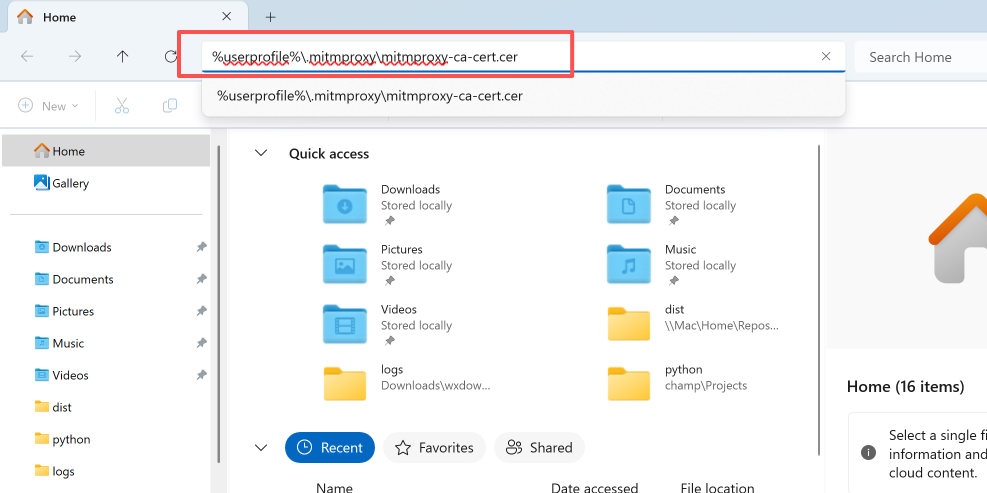Viewport: 987px width, 493px height.
Task: Switch to the Favorites tab
Action: [434, 448]
